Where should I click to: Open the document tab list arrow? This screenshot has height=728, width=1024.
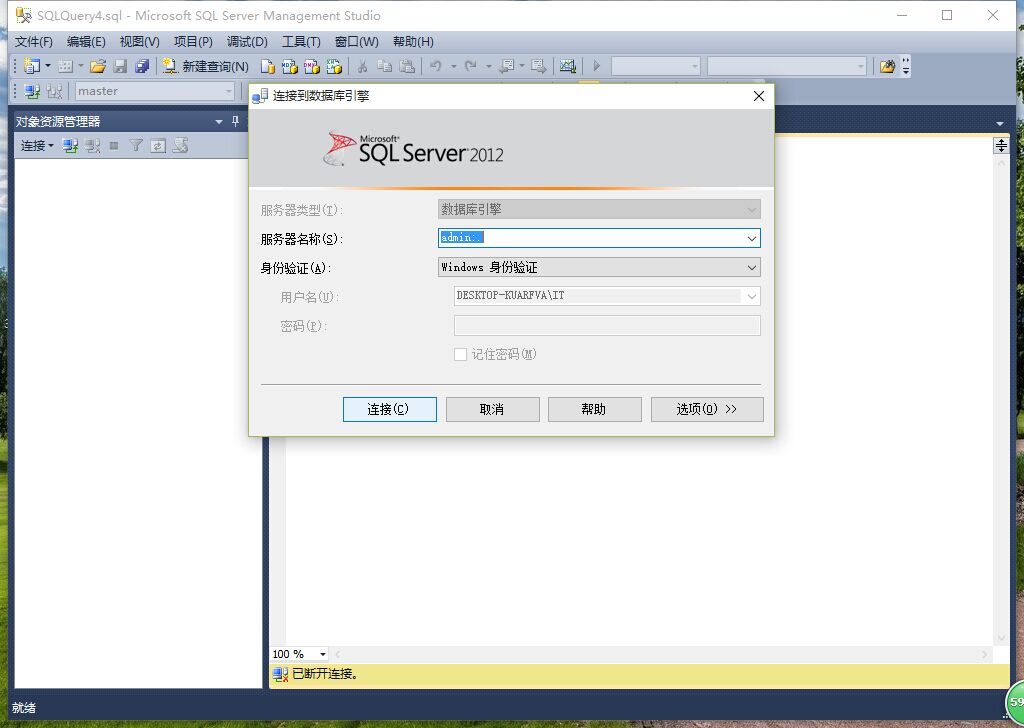coord(1000,123)
